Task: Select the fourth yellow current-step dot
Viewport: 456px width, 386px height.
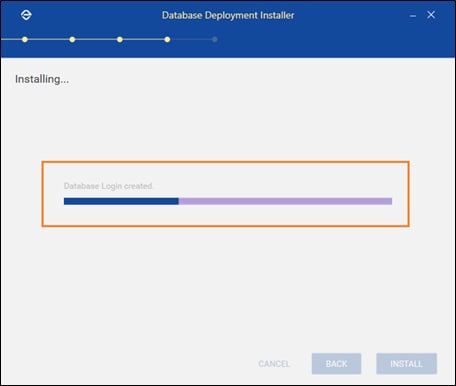Action: [x=167, y=39]
